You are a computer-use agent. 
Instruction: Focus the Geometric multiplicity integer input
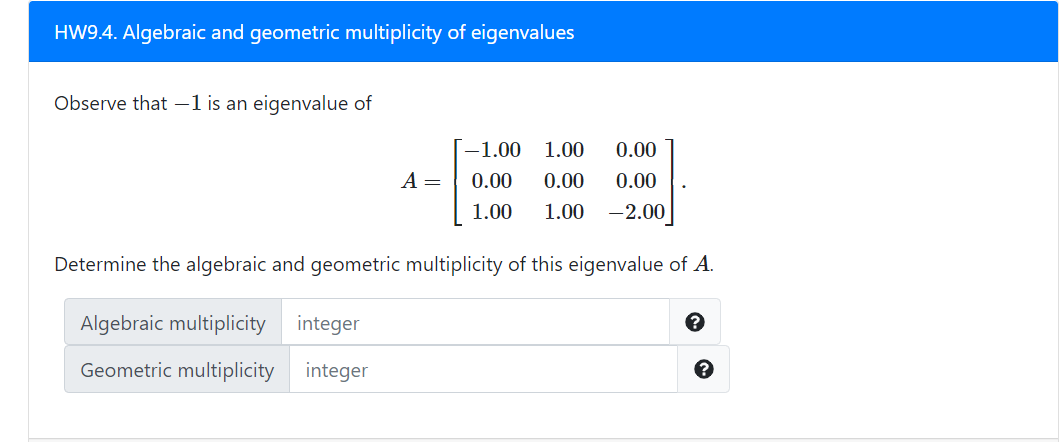click(483, 370)
